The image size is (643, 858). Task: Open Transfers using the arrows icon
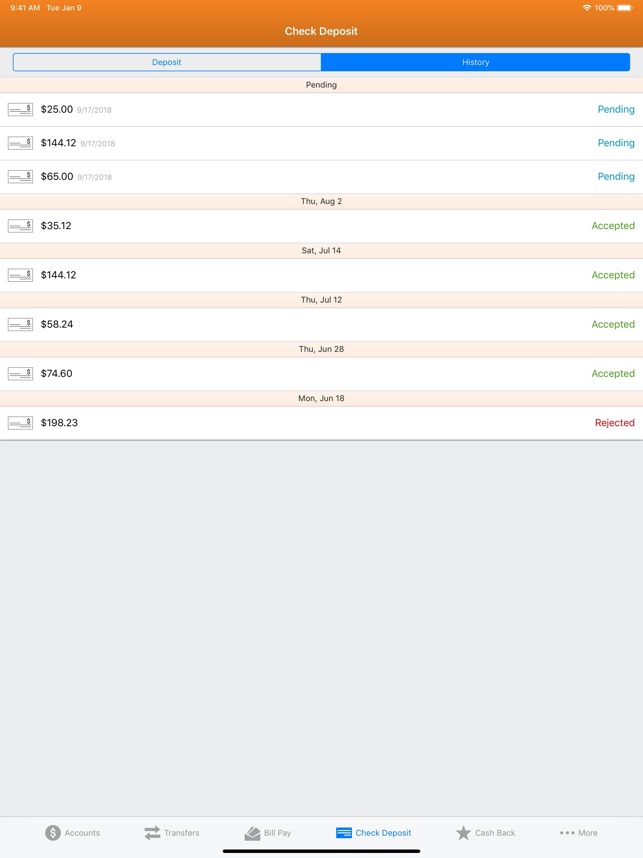coord(152,832)
